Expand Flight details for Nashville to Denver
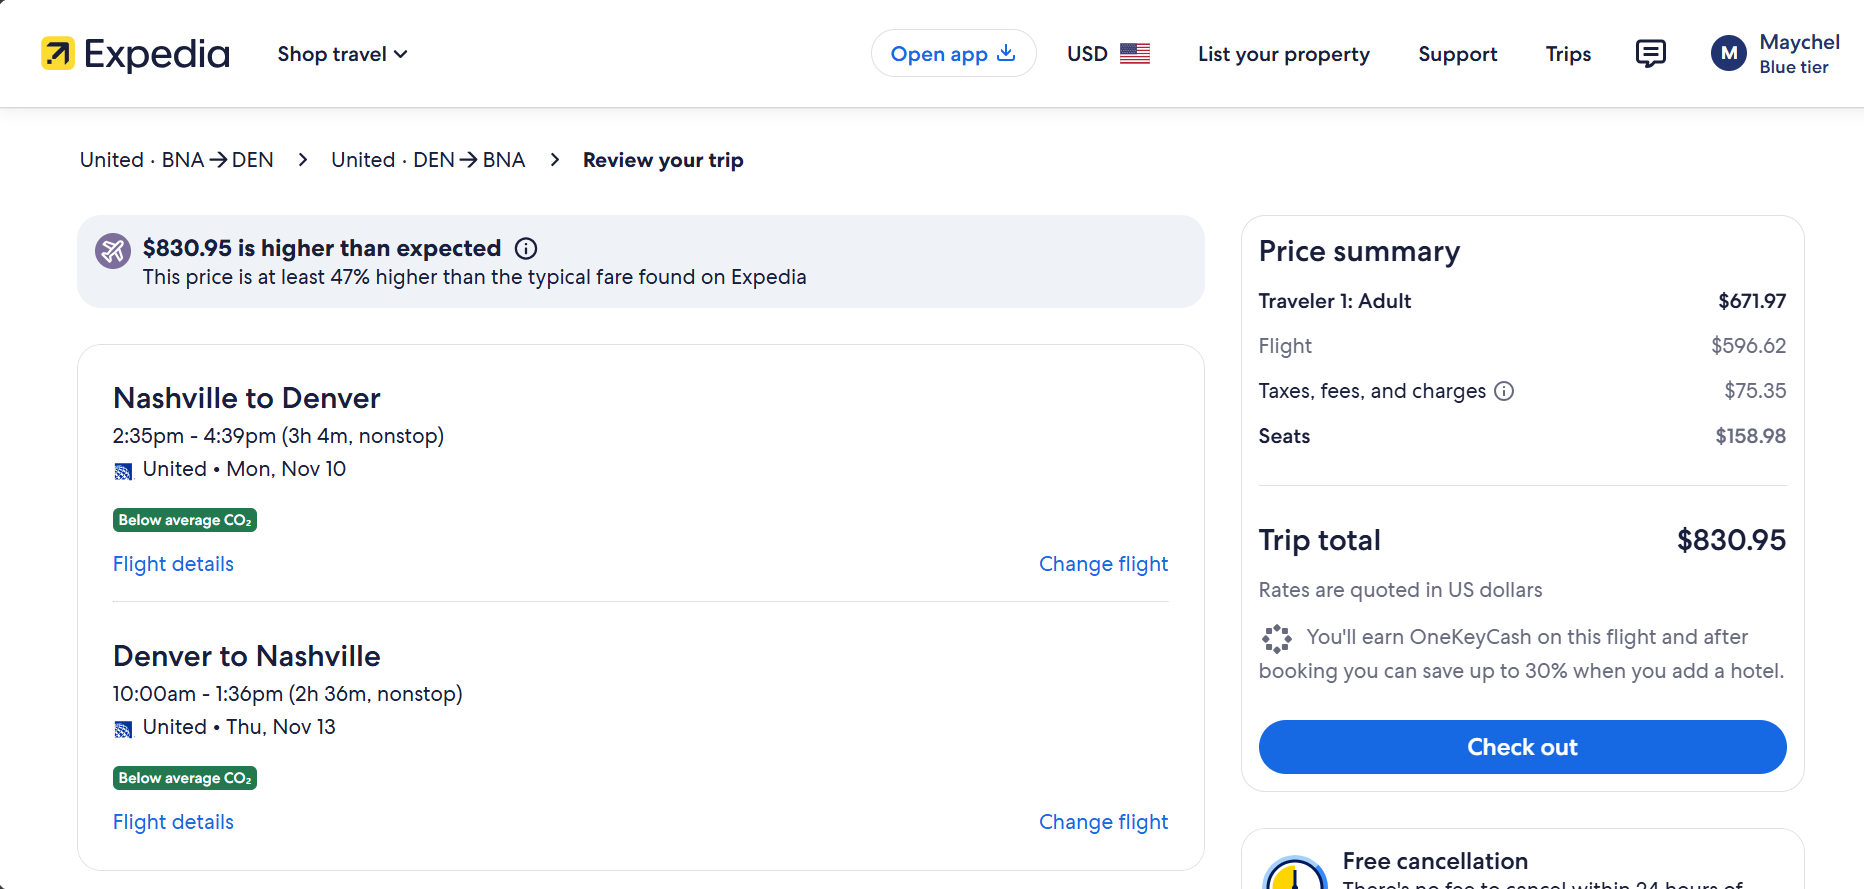 tap(173, 564)
